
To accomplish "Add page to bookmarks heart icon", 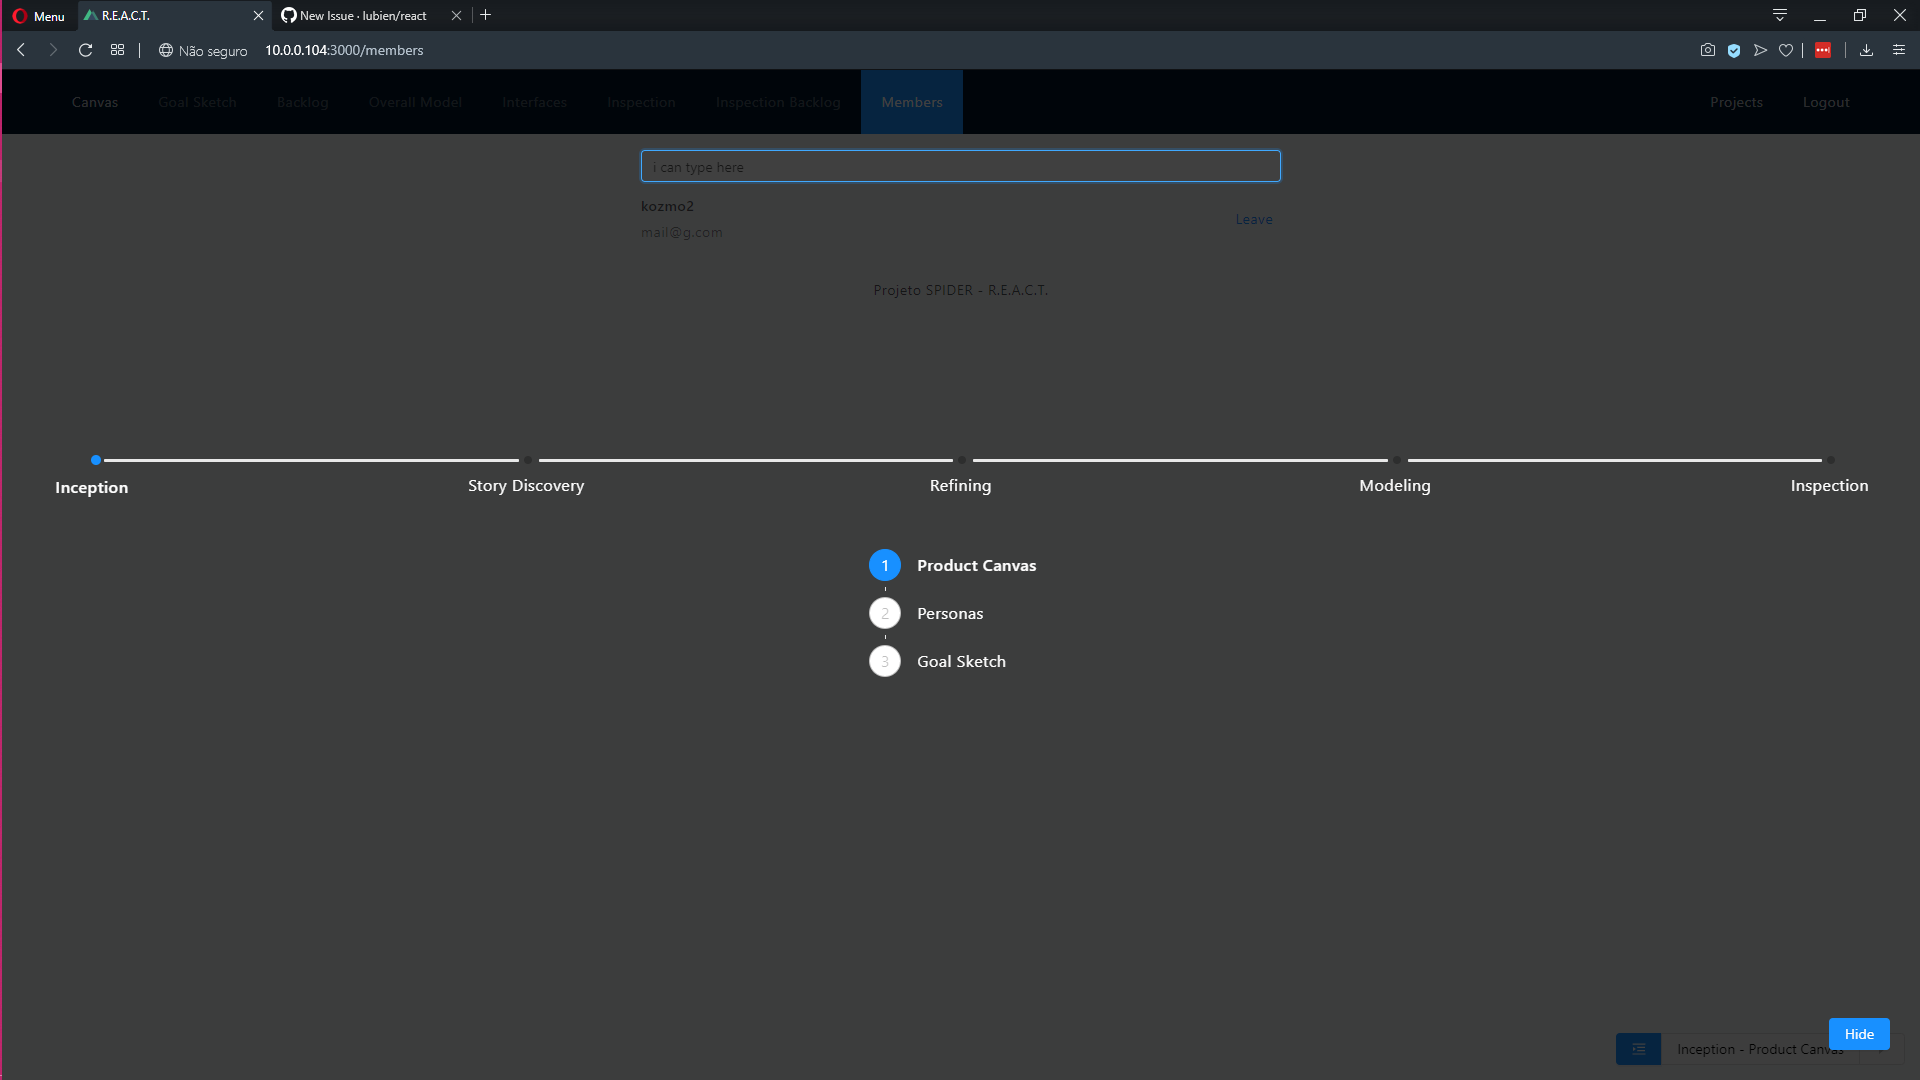I will (1786, 50).
